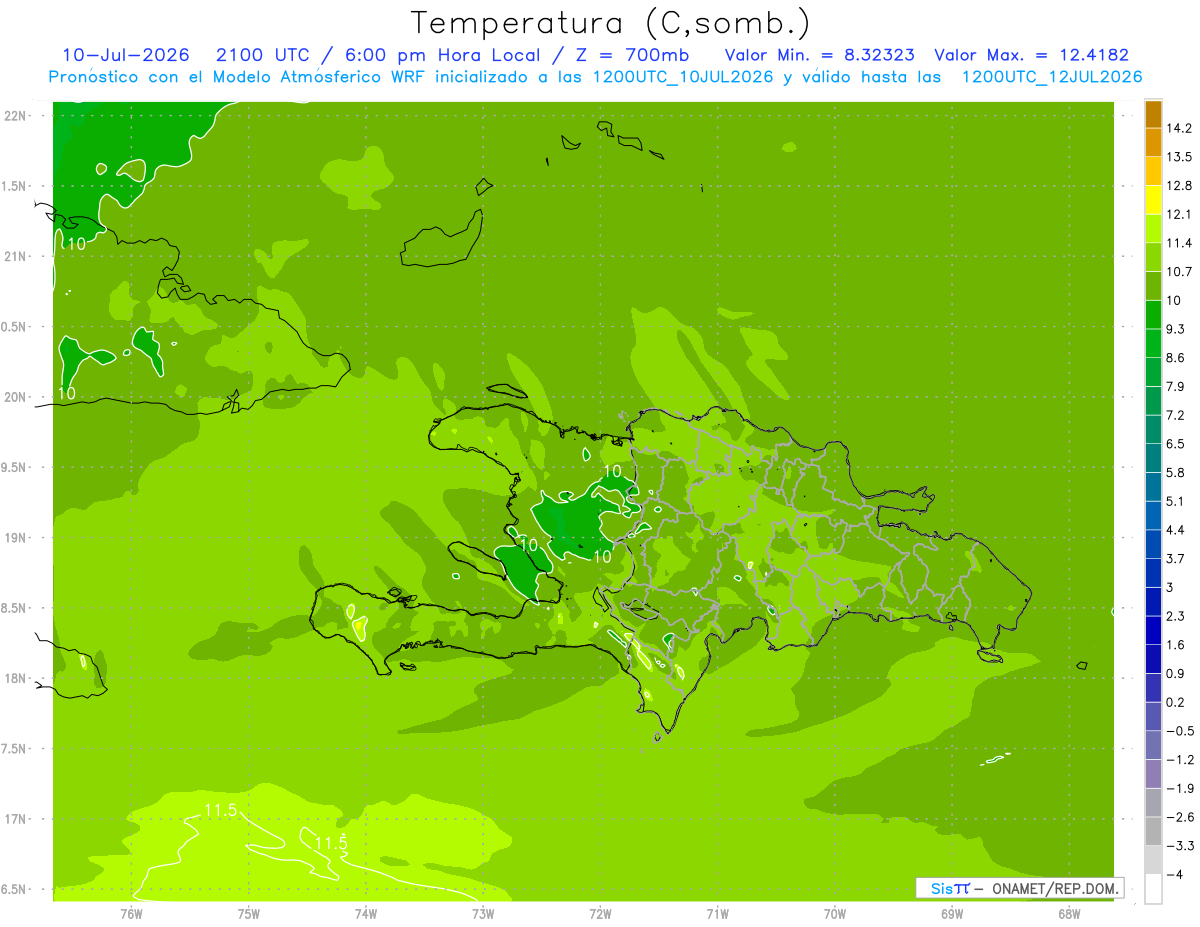The image size is (1200, 927).
Task: Click the '2100 UTC' time text
Action: pyautogui.click(x=261, y=55)
